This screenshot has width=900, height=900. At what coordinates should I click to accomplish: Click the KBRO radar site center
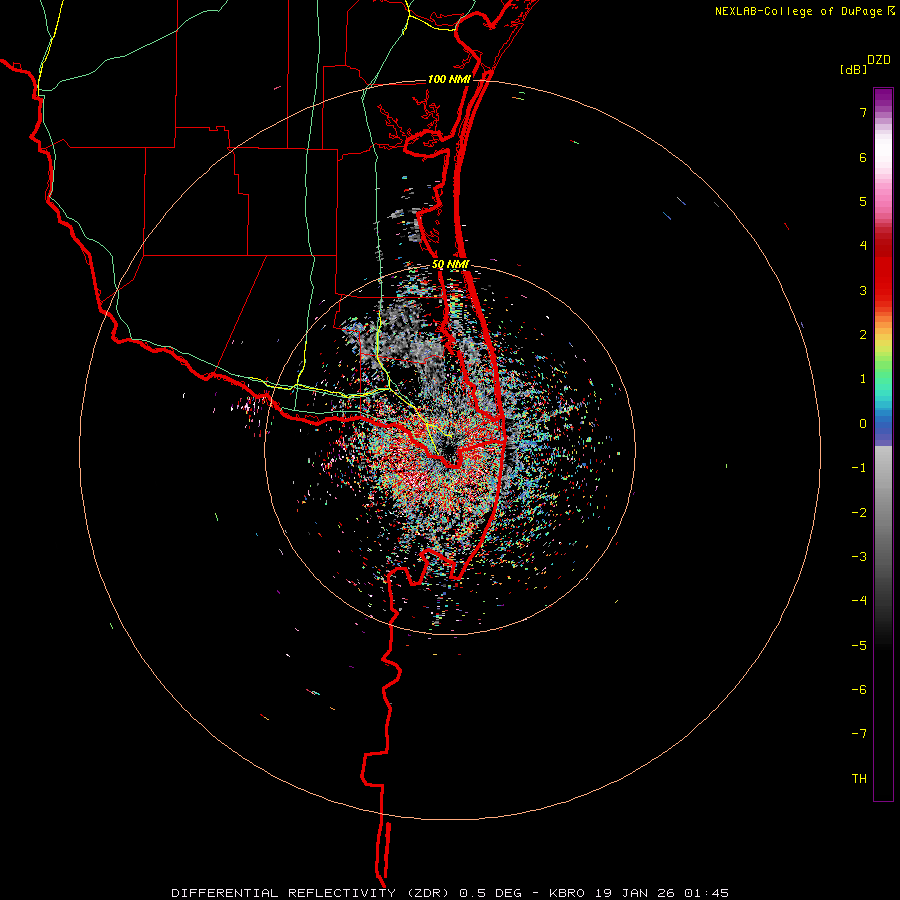(449, 451)
